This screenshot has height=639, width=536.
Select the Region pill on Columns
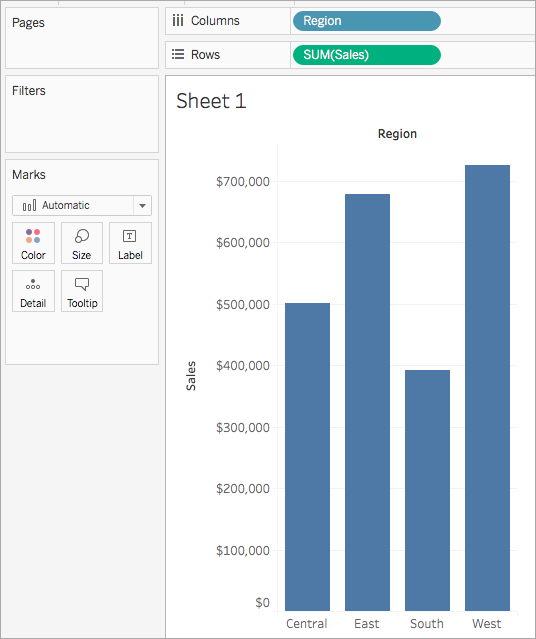[x=367, y=21]
